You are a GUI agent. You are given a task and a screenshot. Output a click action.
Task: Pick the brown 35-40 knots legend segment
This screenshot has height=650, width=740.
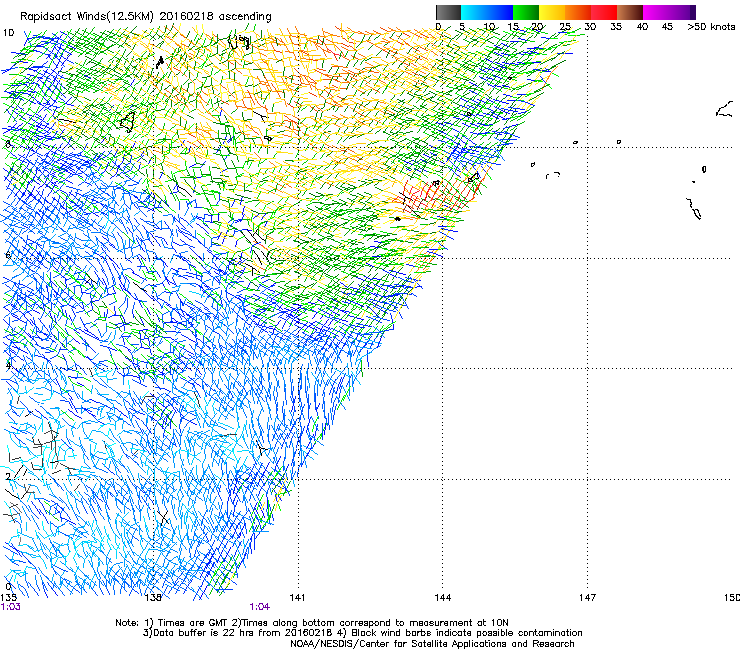click(630, 12)
